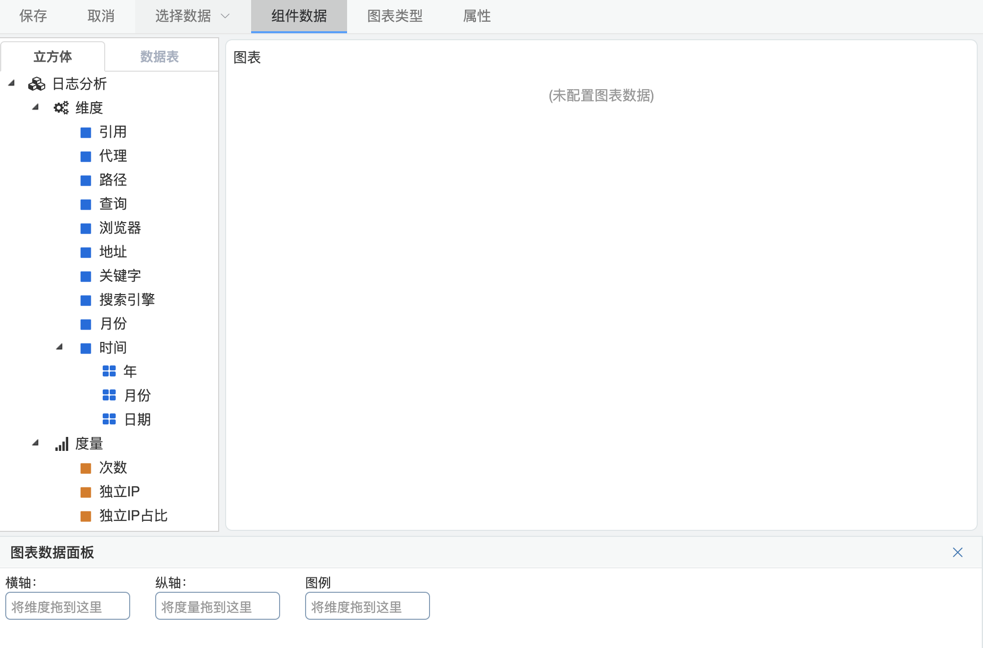Click the blue square icon beside 搜索引擎

tap(86, 300)
